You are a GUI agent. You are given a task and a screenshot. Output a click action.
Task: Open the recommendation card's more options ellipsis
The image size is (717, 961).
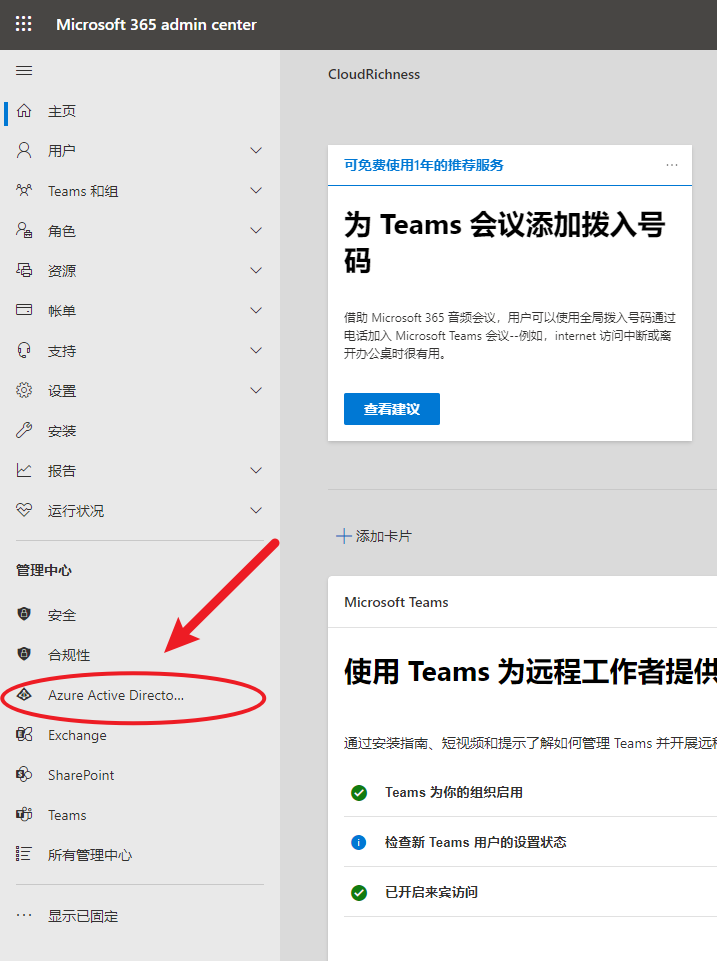point(672,165)
